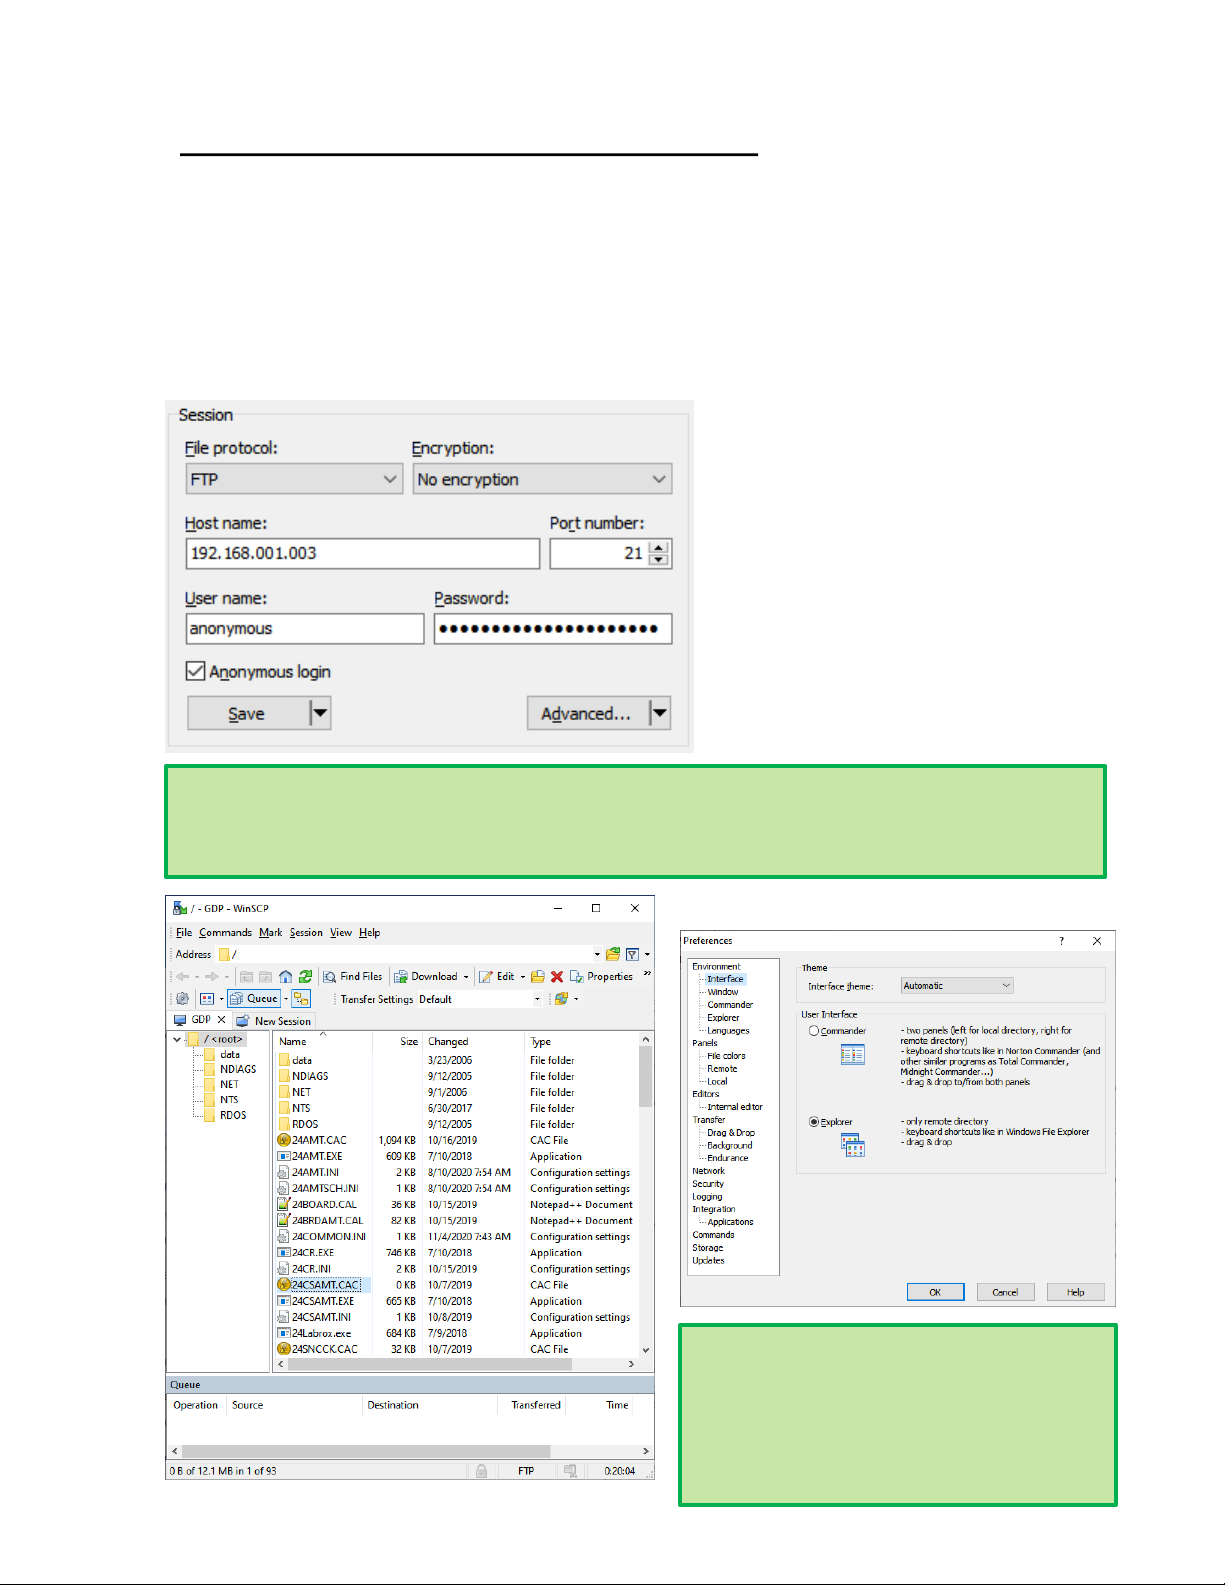
Task: Open the Session menu
Action: [306, 932]
